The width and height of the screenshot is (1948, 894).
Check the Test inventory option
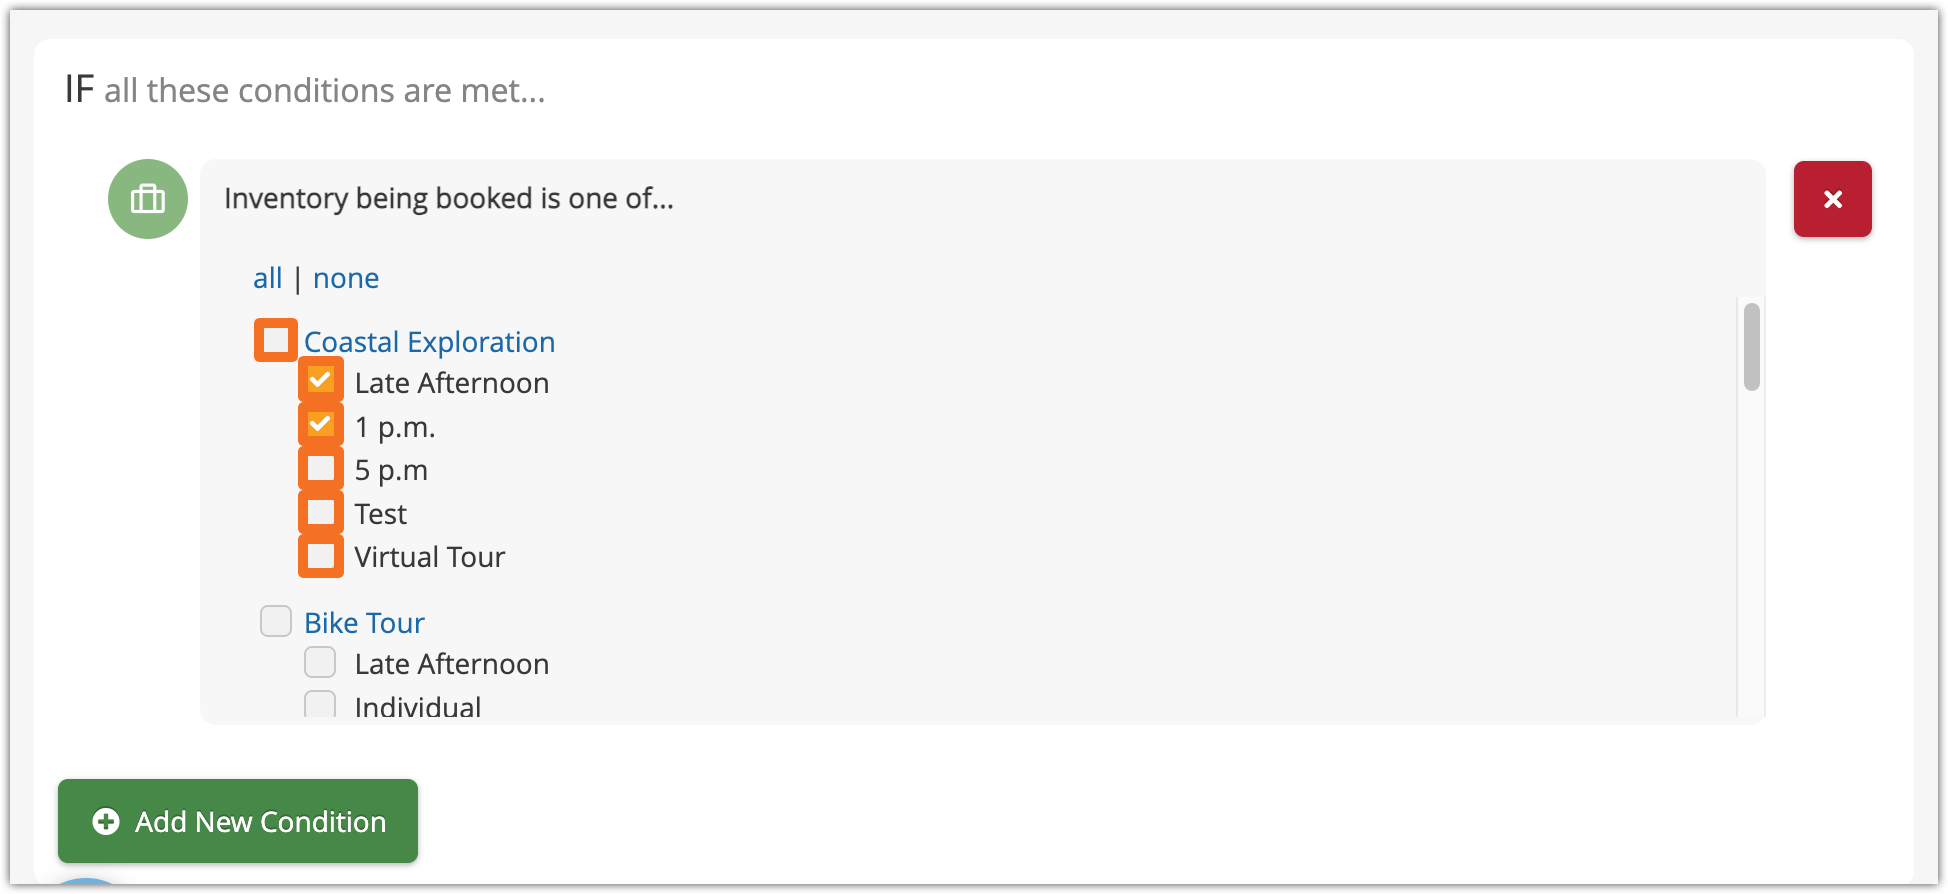click(x=321, y=512)
